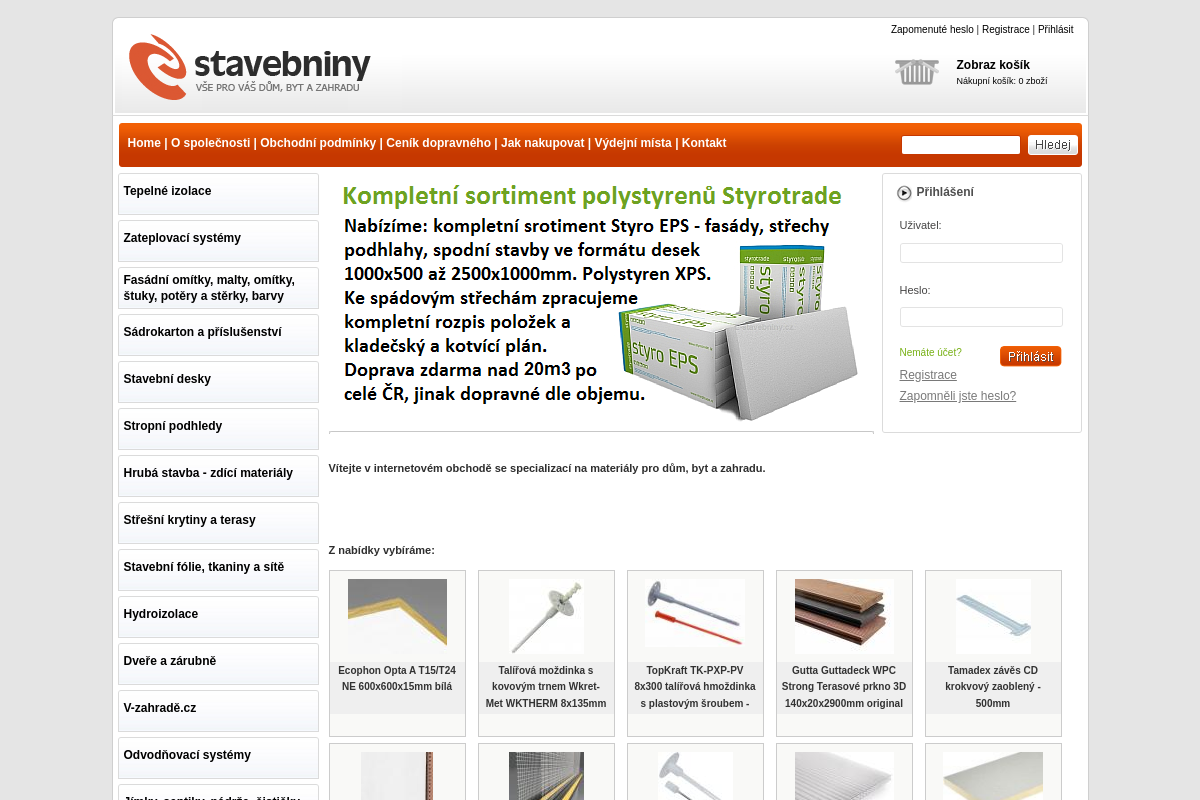Open Dveře a zárubně category
This screenshot has width=1200, height=800.
218,664
